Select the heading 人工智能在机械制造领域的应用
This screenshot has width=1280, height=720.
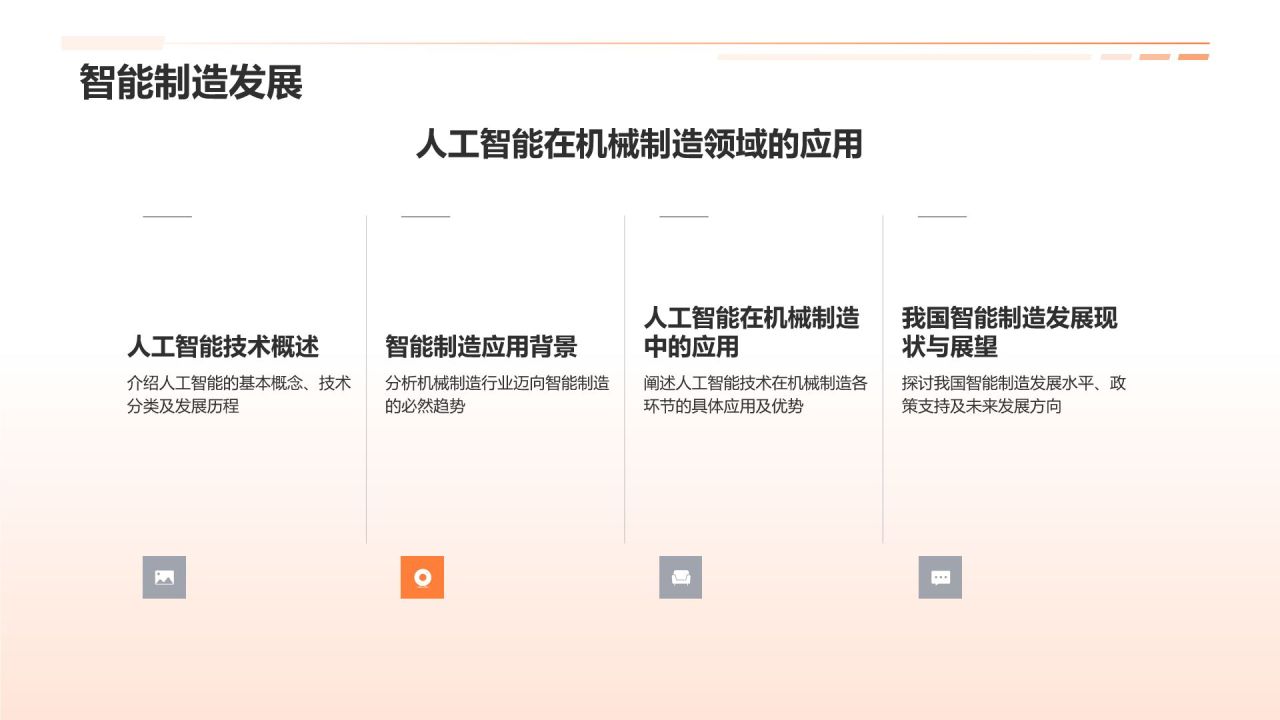tap(639, 144)
